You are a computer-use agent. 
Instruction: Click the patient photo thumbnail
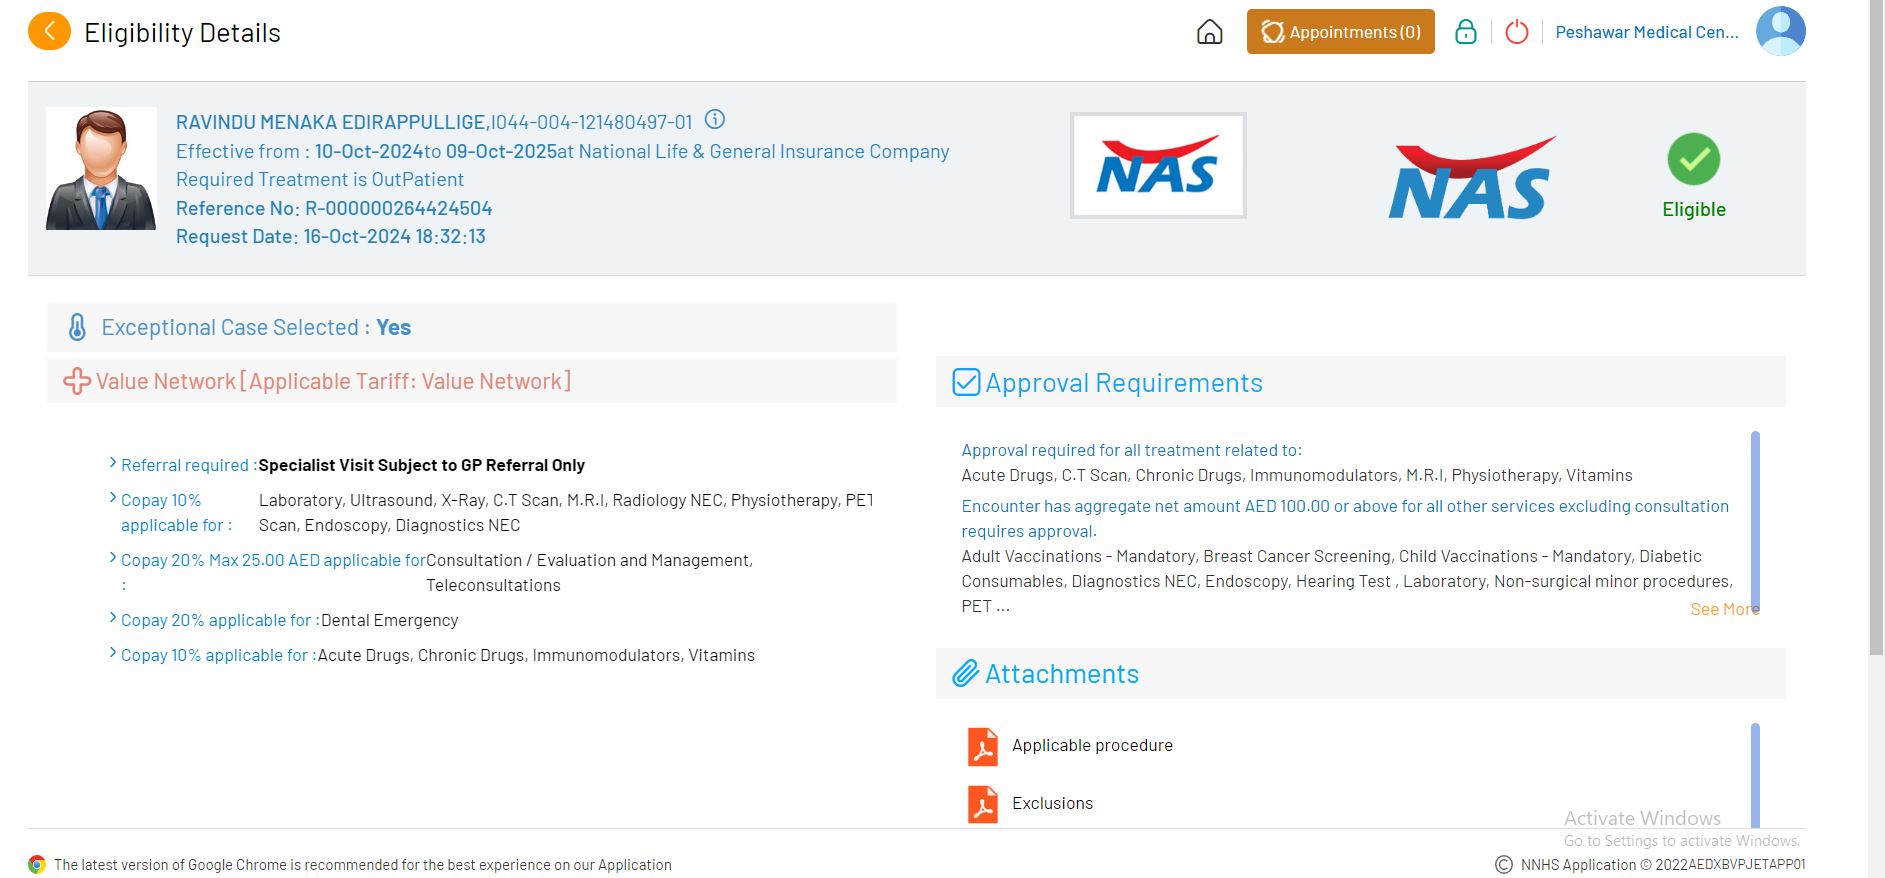pyautogui.click(x=101, y=168)
